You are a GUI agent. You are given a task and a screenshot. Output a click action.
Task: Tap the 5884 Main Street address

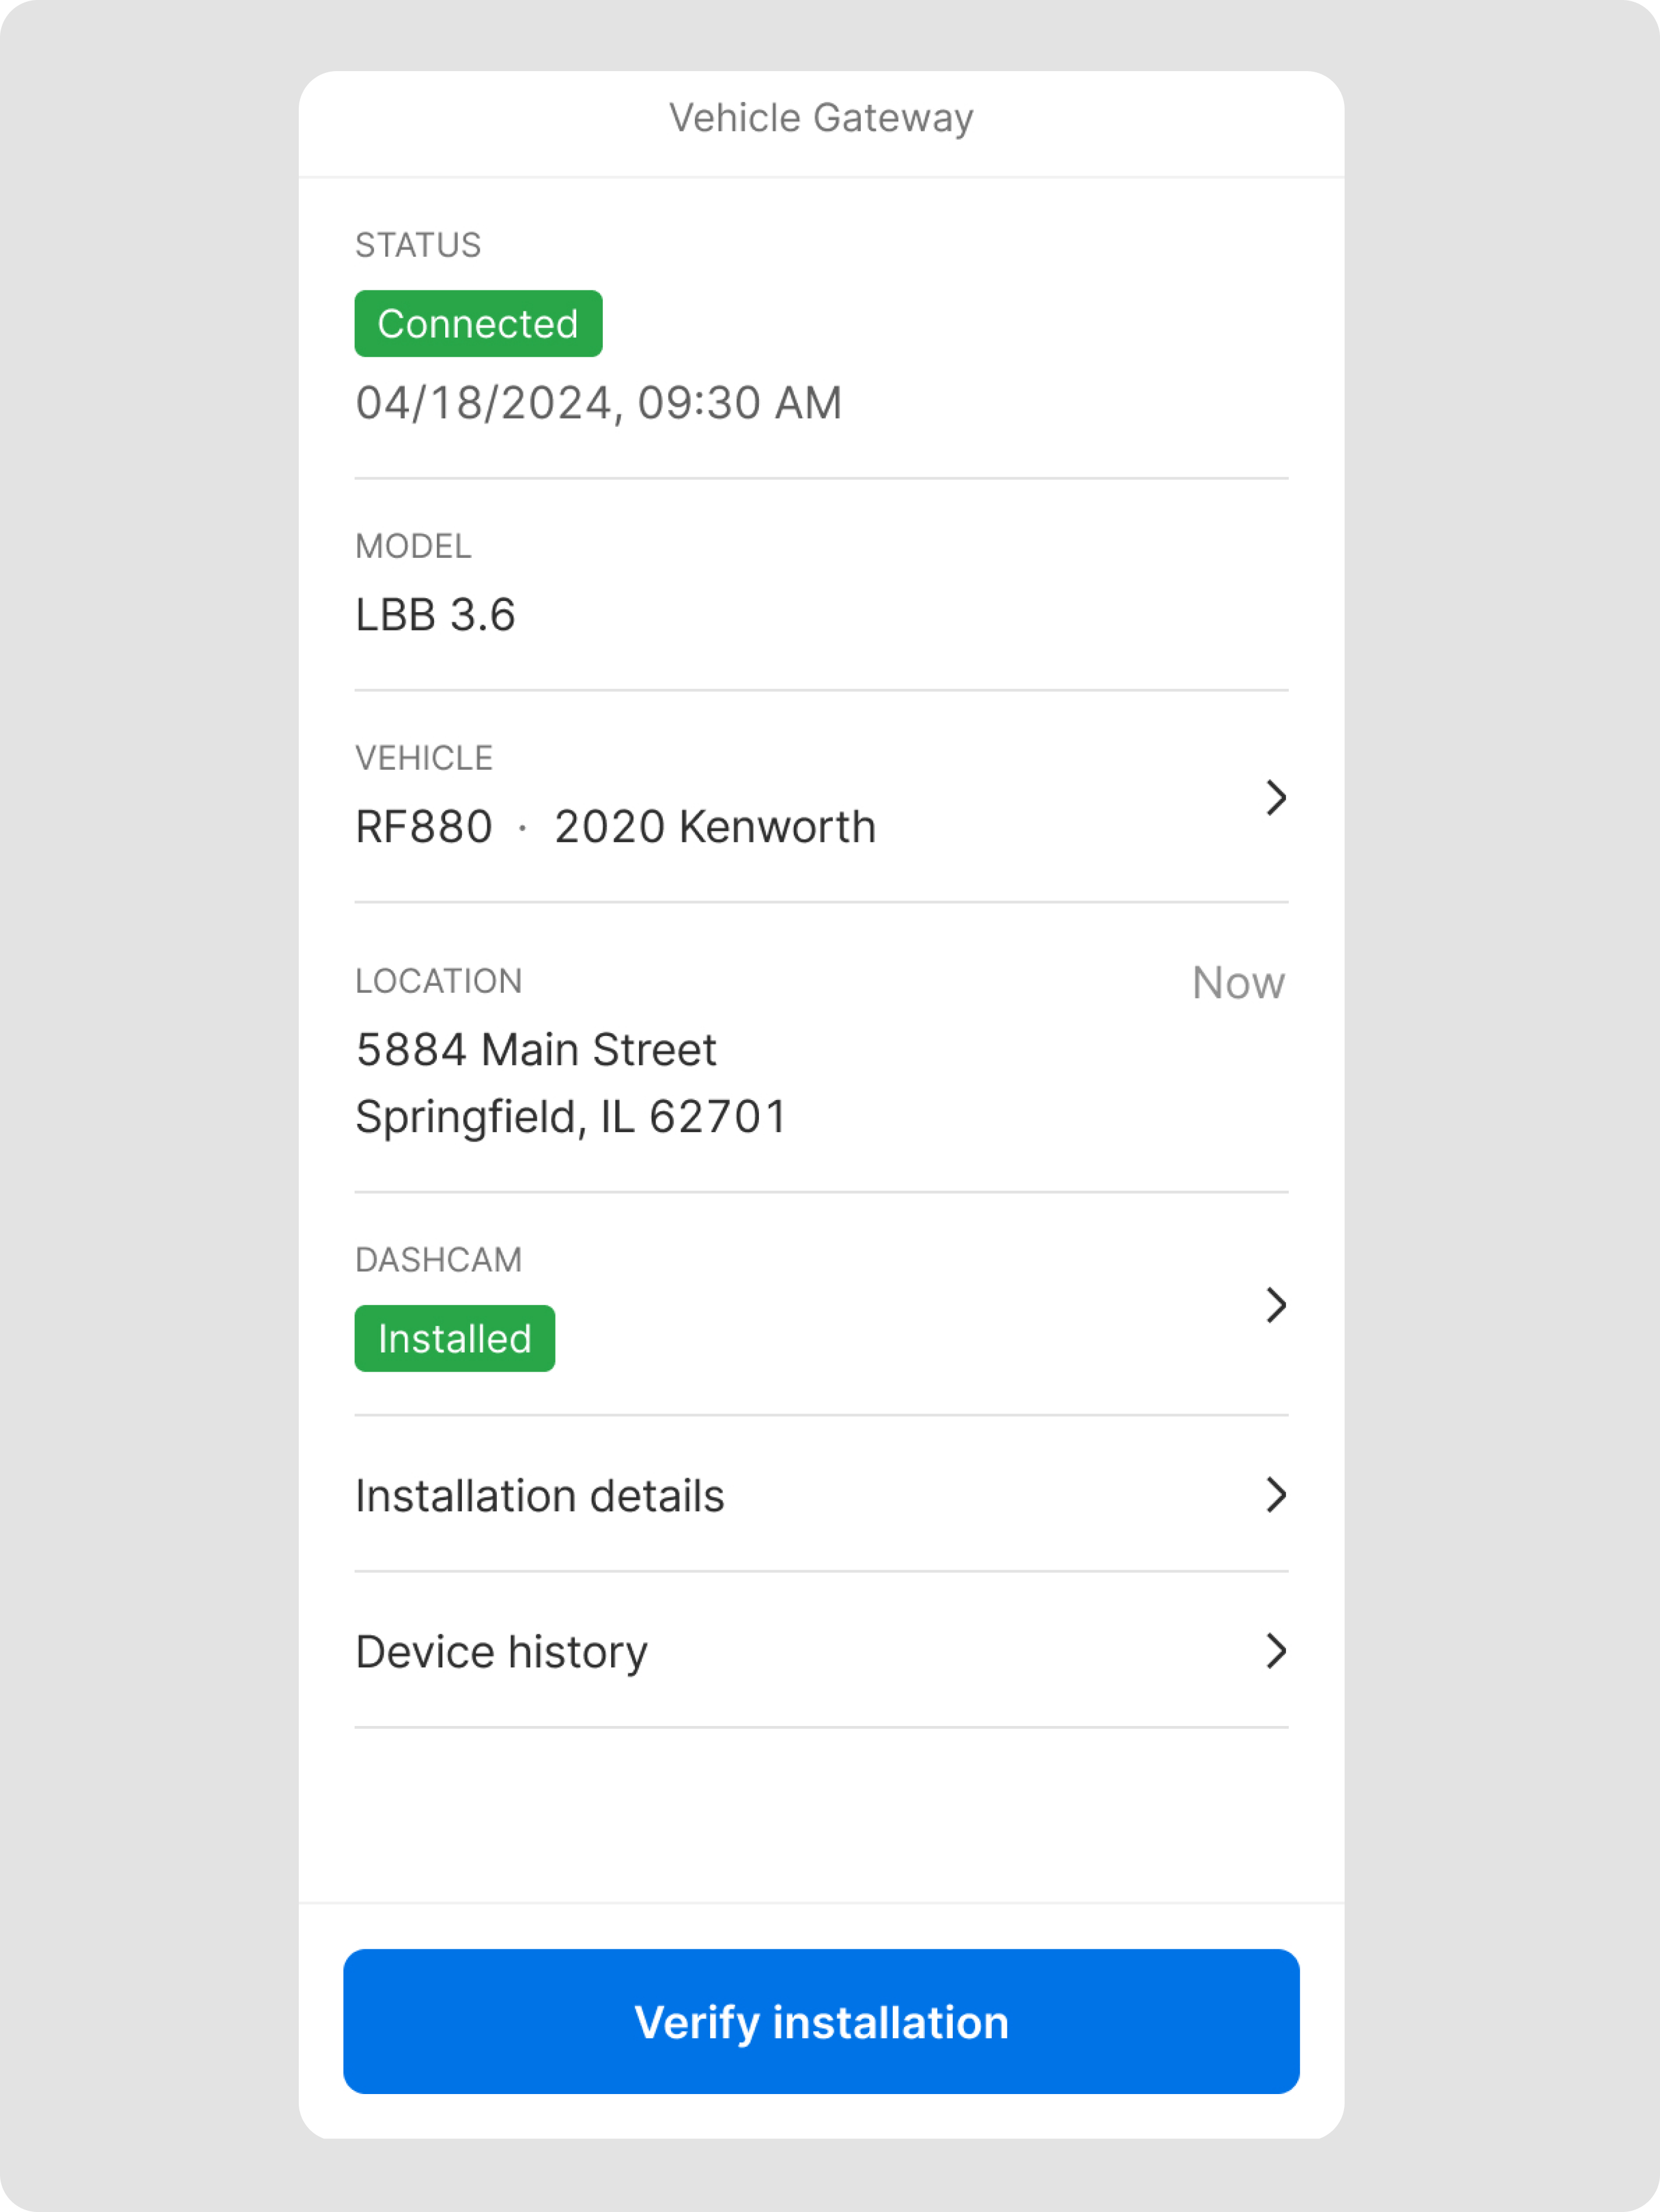pyautogui.click(x=536, y=1050)
